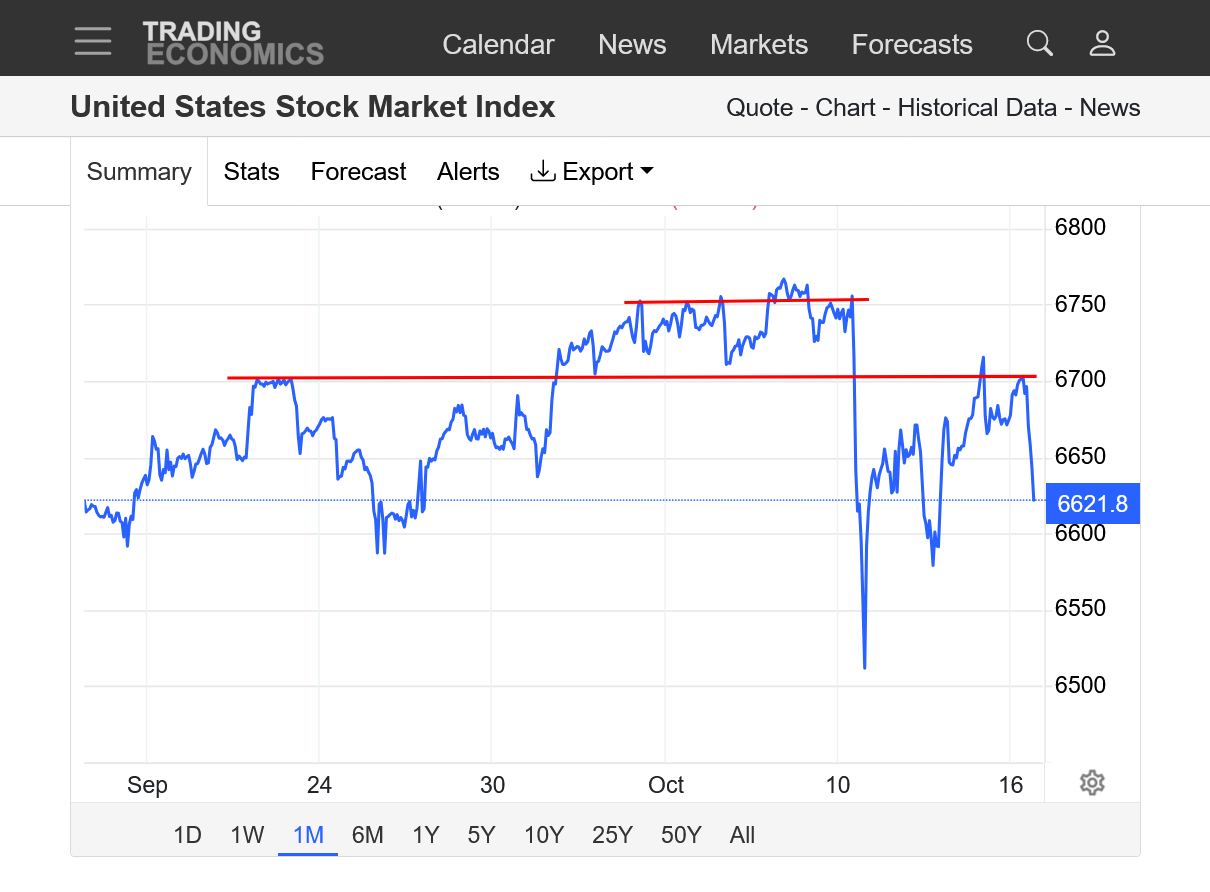Set chart range to 5Y
Viewport: 1210px width, 892px height.
[x=481, y=835]
